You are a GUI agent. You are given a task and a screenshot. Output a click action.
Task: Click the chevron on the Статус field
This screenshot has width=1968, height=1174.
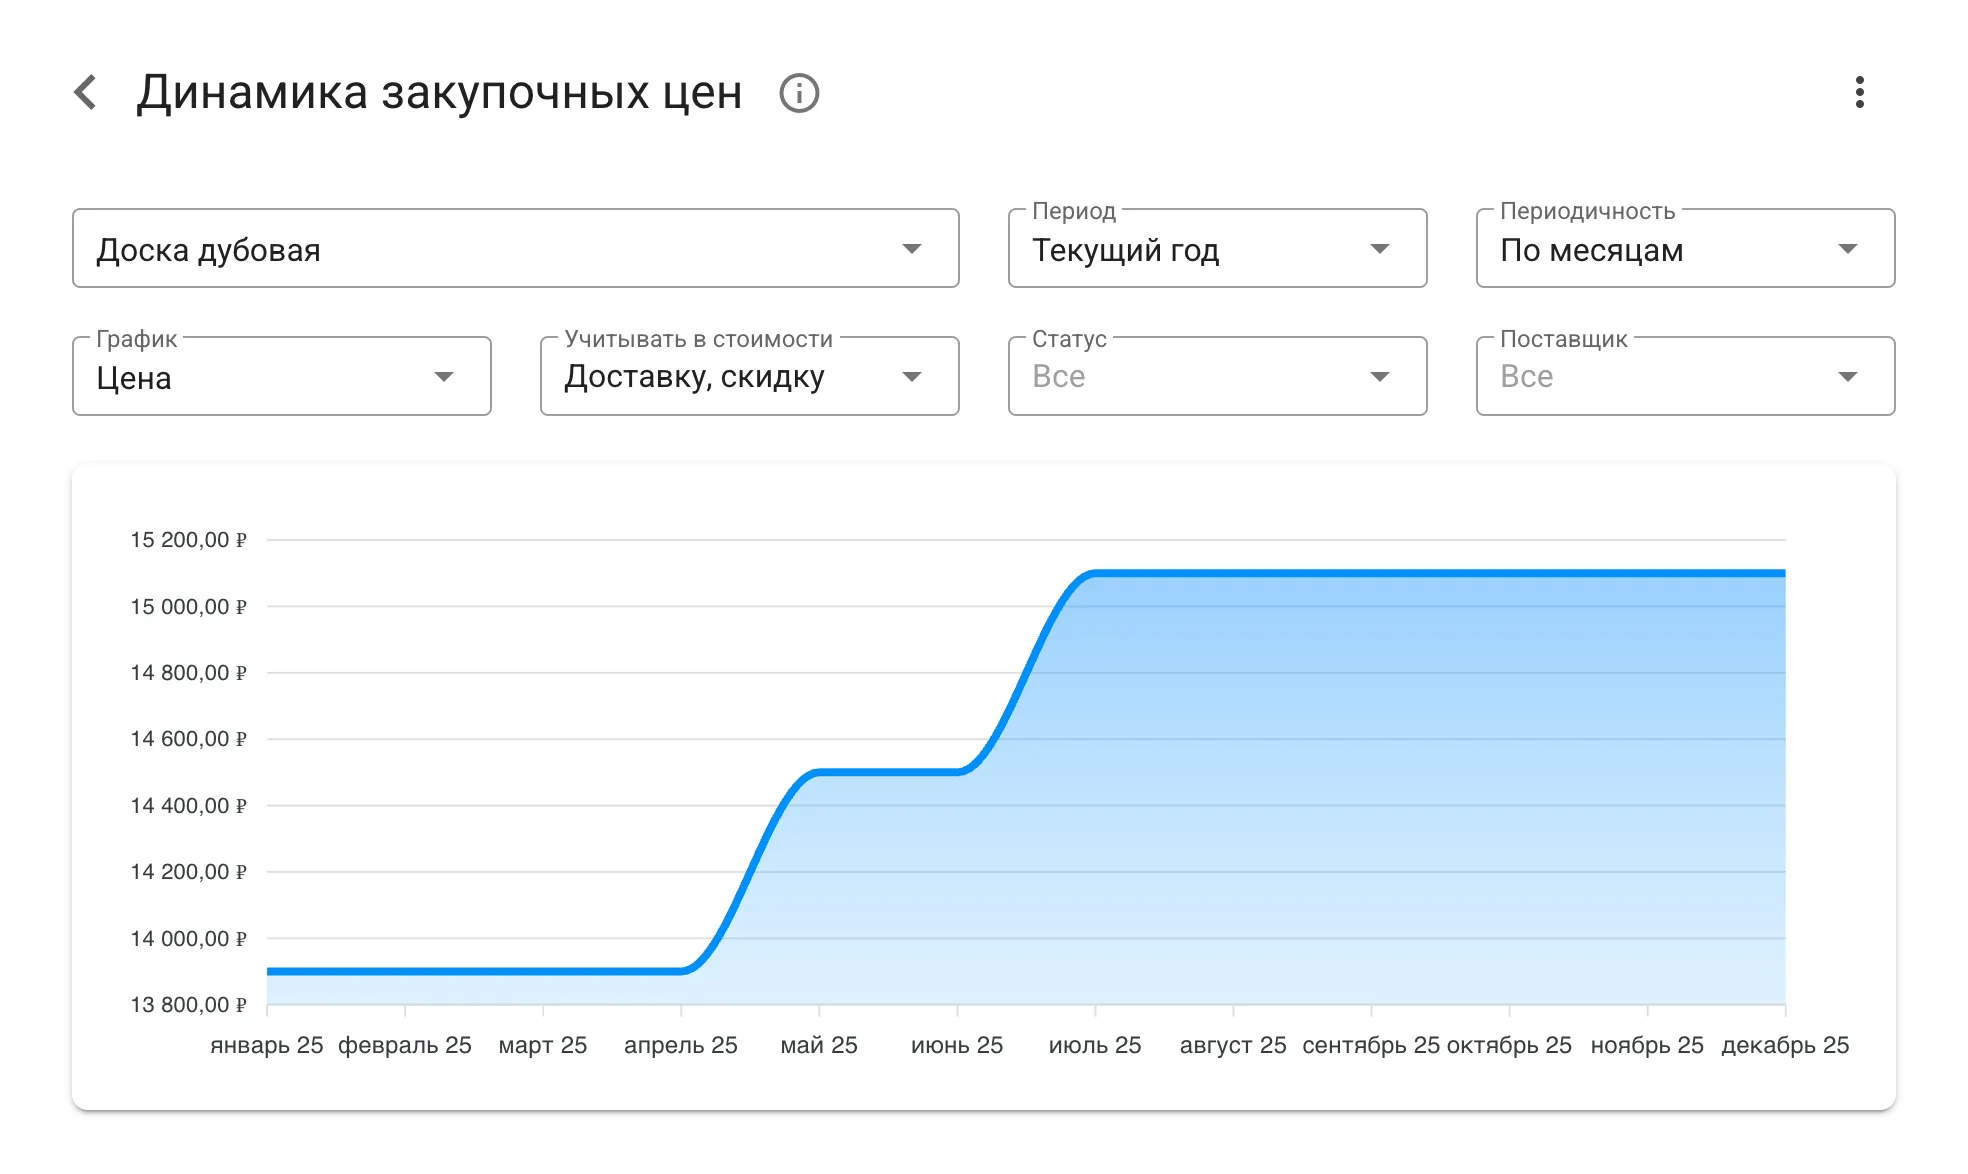pyautogui.click(x=1380, y=376)
